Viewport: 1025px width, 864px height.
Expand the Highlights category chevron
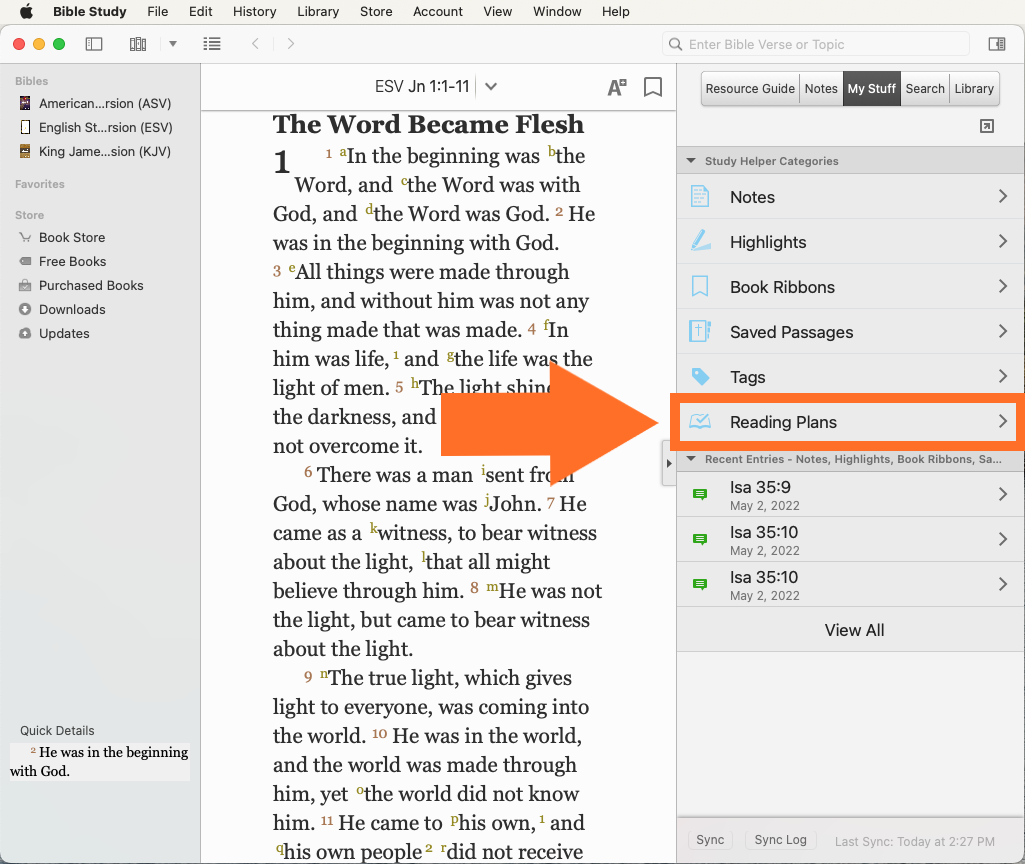point(1003,241)
